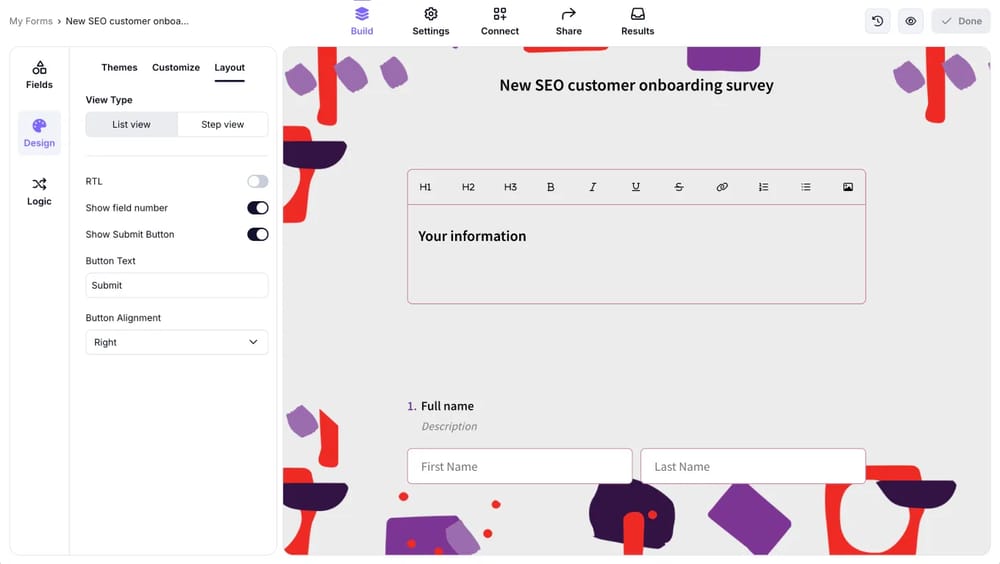The width and height of the screenshot is (1000, 564).
Task: Turn off Show Submit Button toggle
Action: coord(257,234)
